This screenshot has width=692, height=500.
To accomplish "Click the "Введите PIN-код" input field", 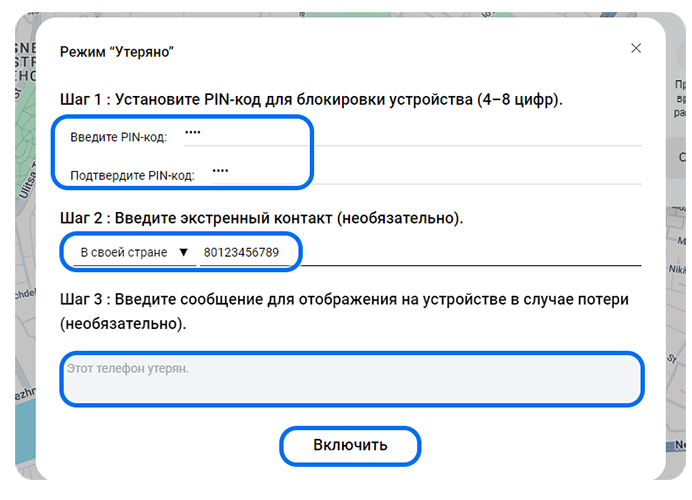I will [x=410, y=135].
